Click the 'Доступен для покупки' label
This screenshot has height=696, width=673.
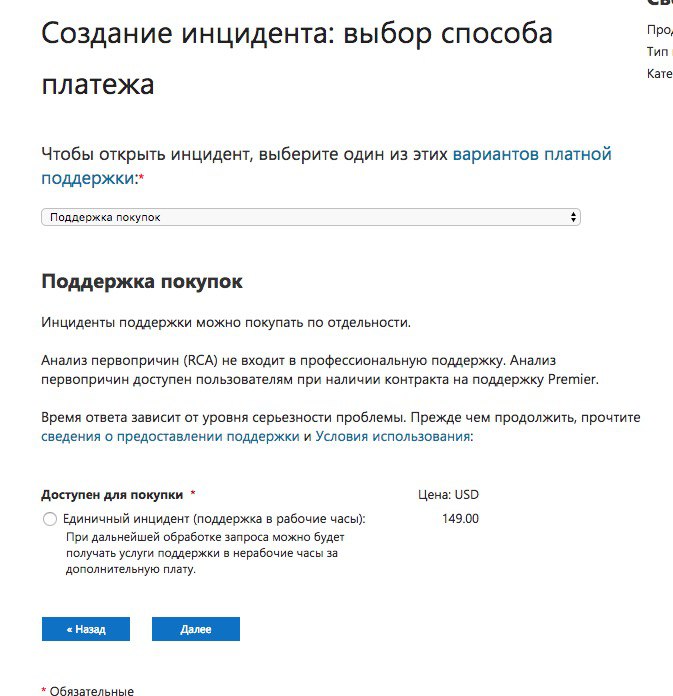click(x=112, y=494)
